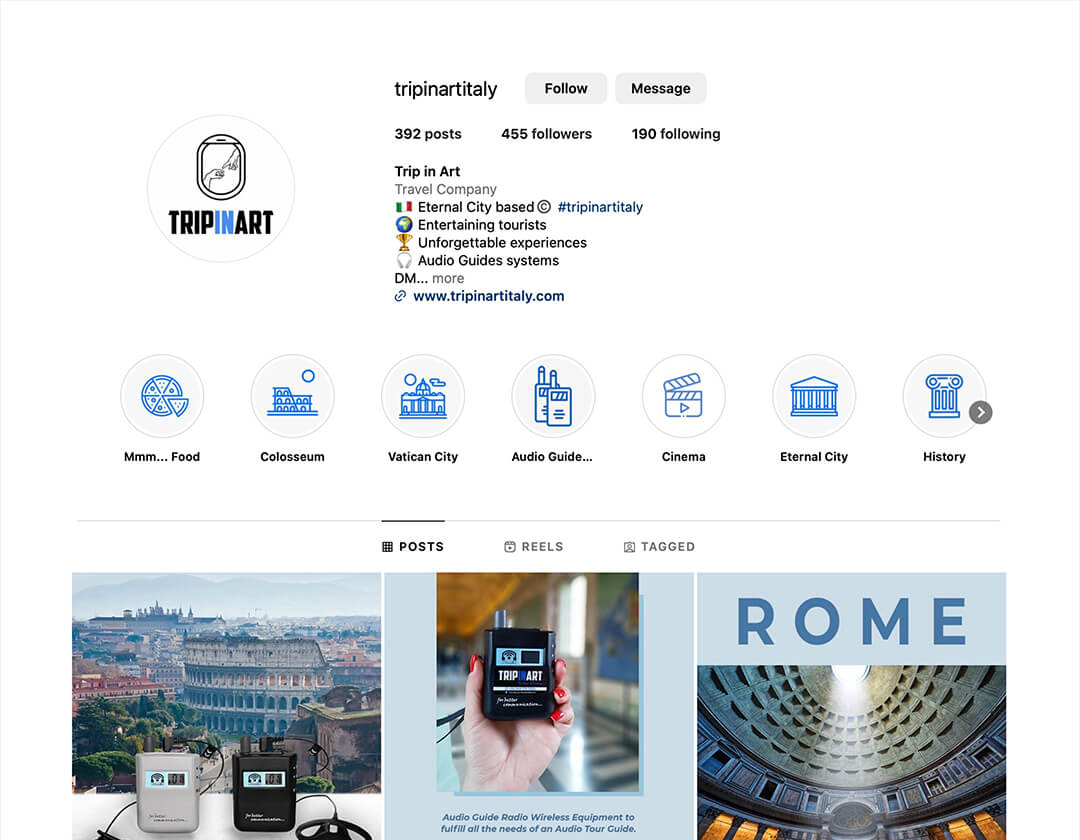Open the Cinema clapperboard highlight
1080x840 pixels.
683,396
